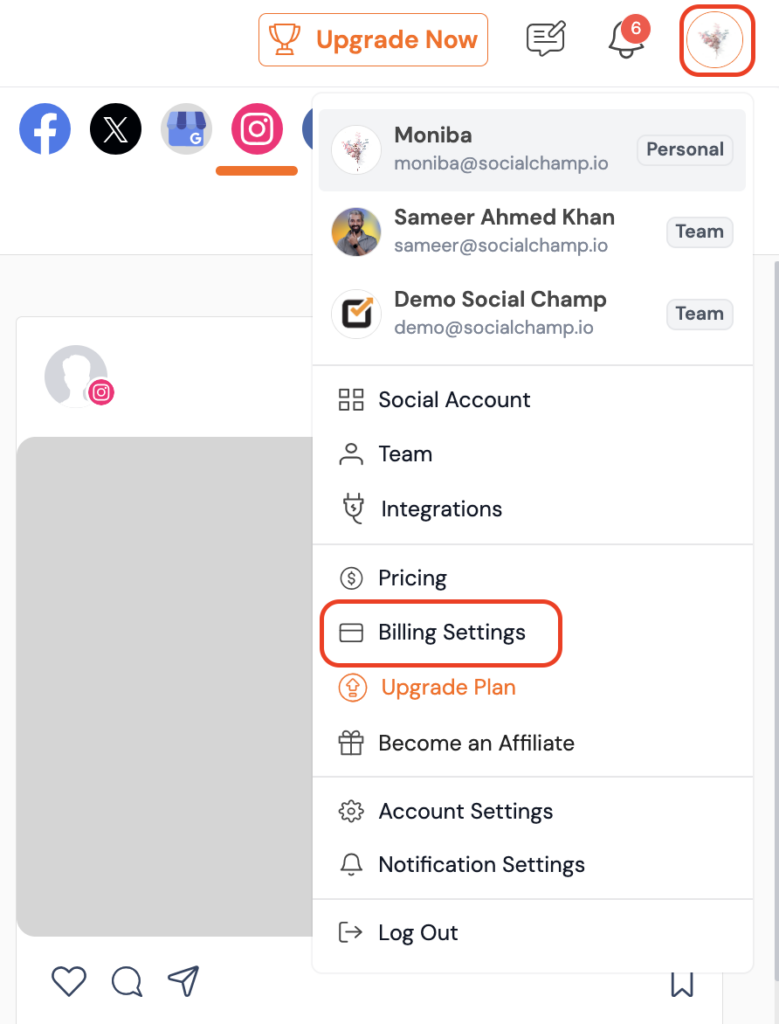Image resolution: width=779 pixels, height=1024 pixels.
Task: Select the Facebook account icon
Action: [x=45, y=130]
